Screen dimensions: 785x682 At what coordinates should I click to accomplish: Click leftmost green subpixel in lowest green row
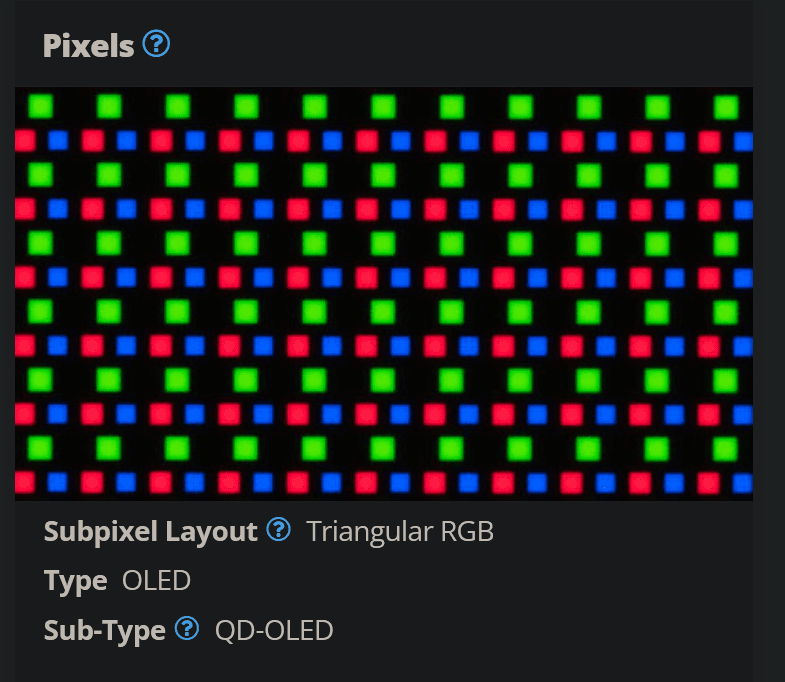pos(40,448)
